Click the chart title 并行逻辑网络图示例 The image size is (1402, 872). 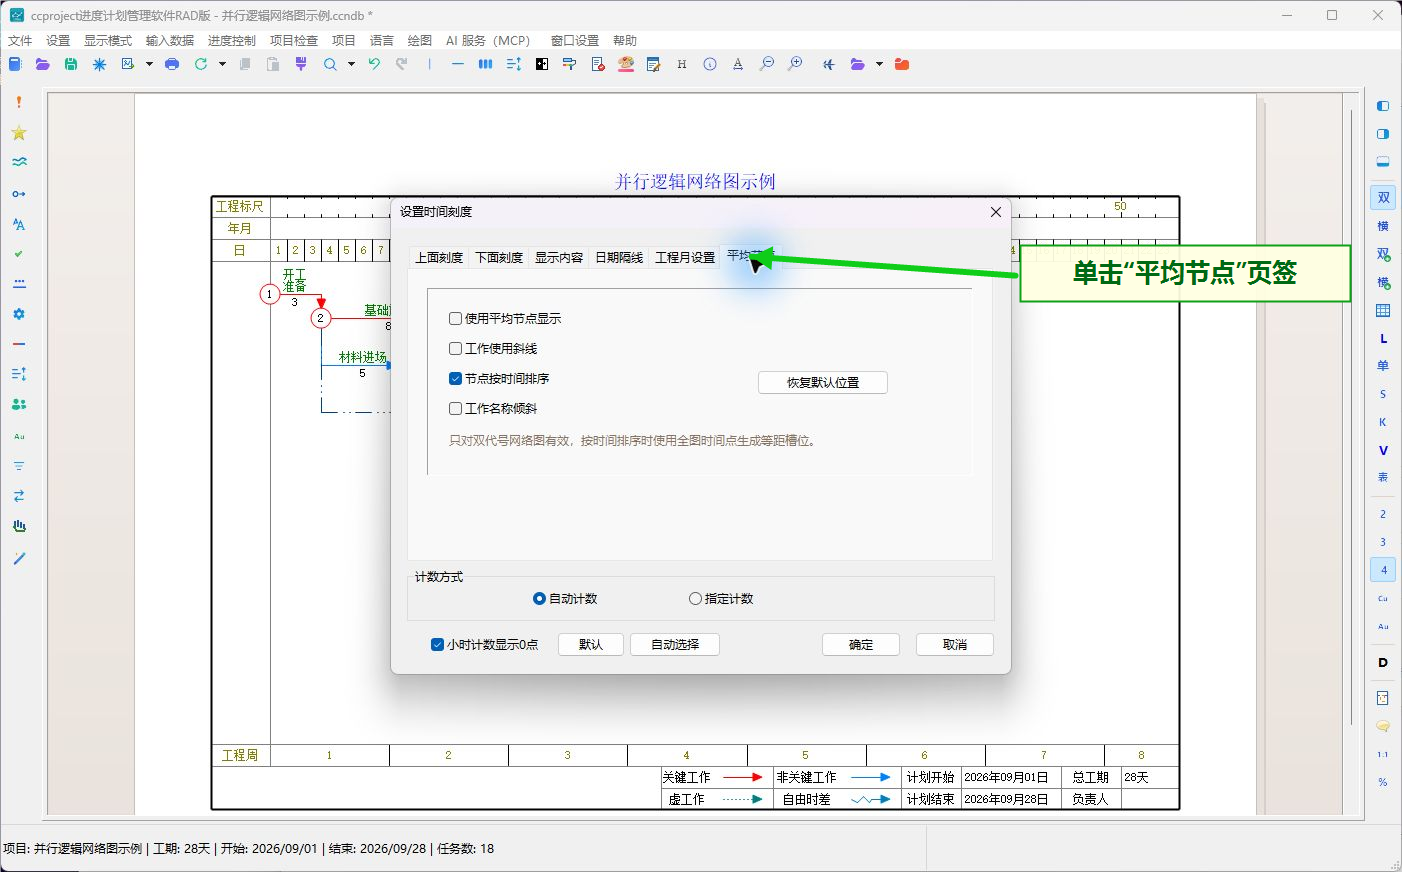[x=695, y=181]
